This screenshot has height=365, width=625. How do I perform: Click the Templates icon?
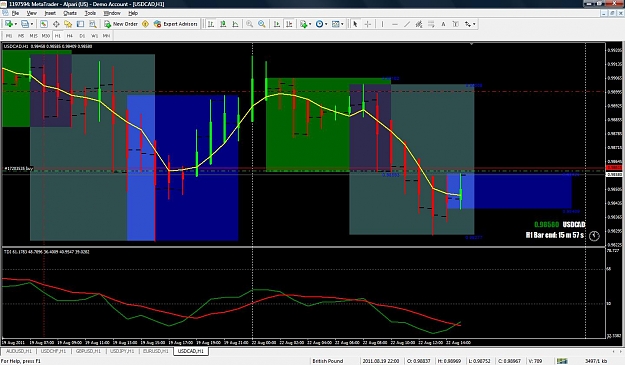tap(336, 24)
